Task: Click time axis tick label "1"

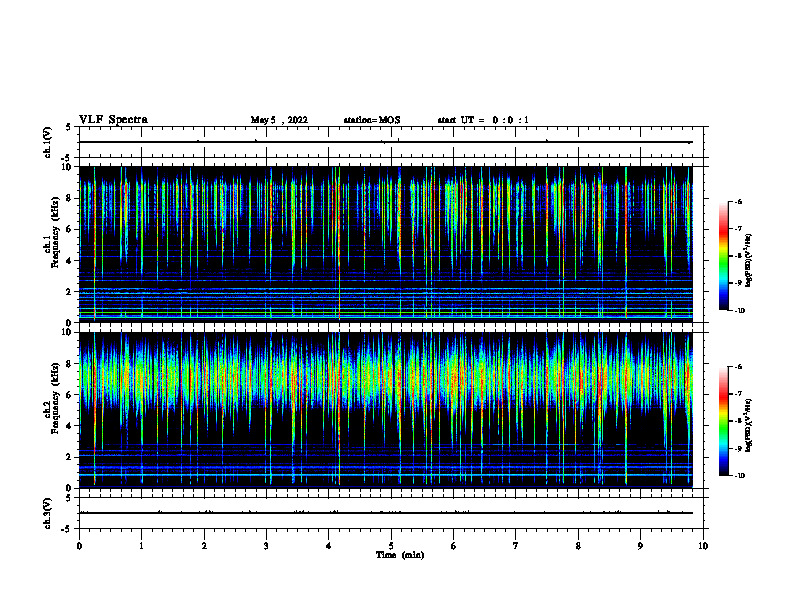Action: click(x=141, y=546)
